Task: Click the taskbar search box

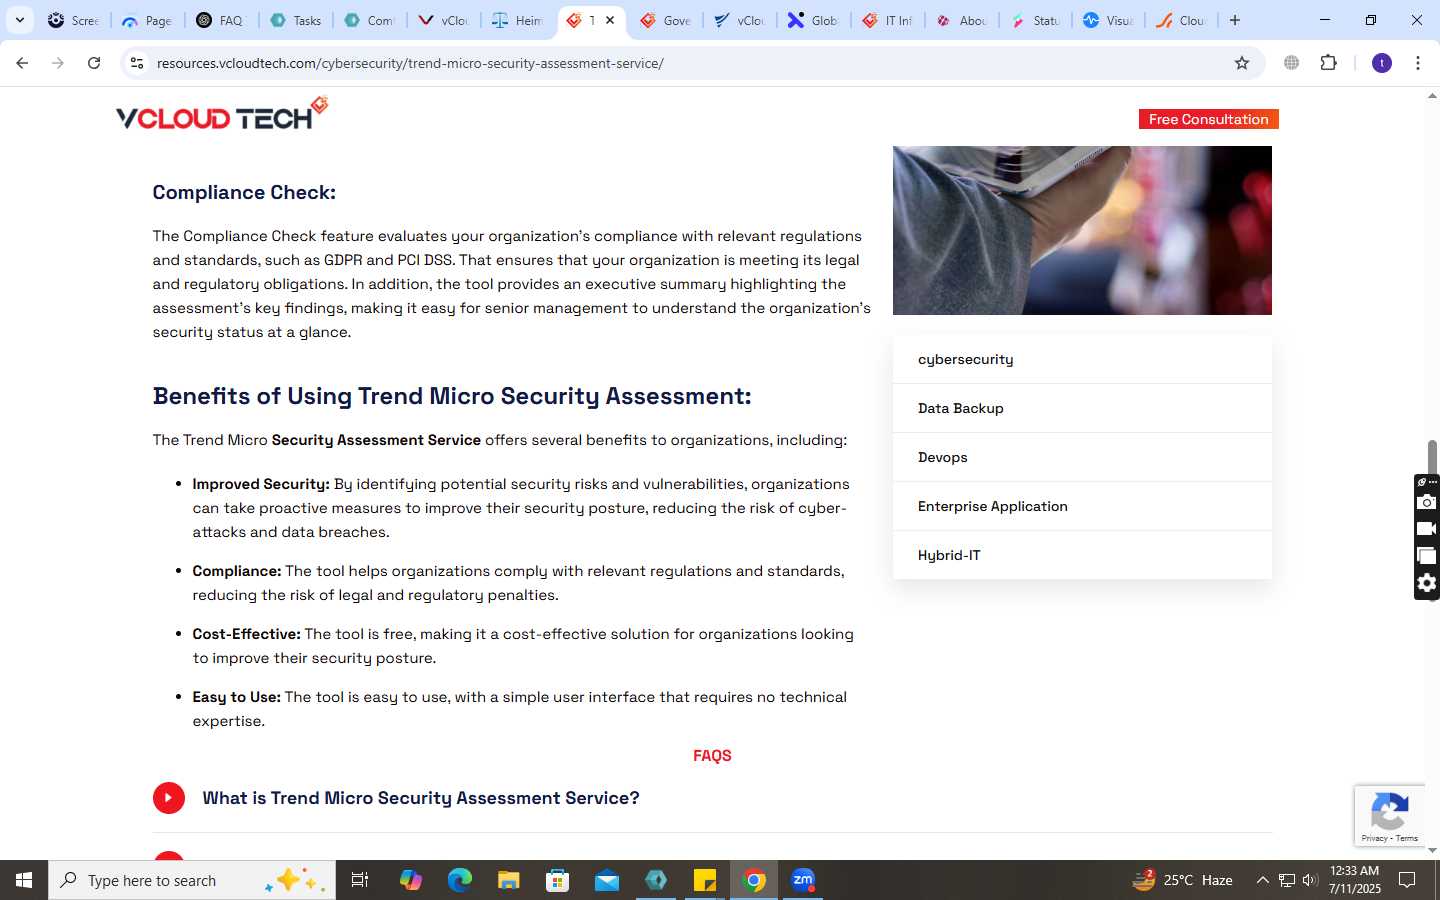Action: pyautogui.click(x=192, y=880)
